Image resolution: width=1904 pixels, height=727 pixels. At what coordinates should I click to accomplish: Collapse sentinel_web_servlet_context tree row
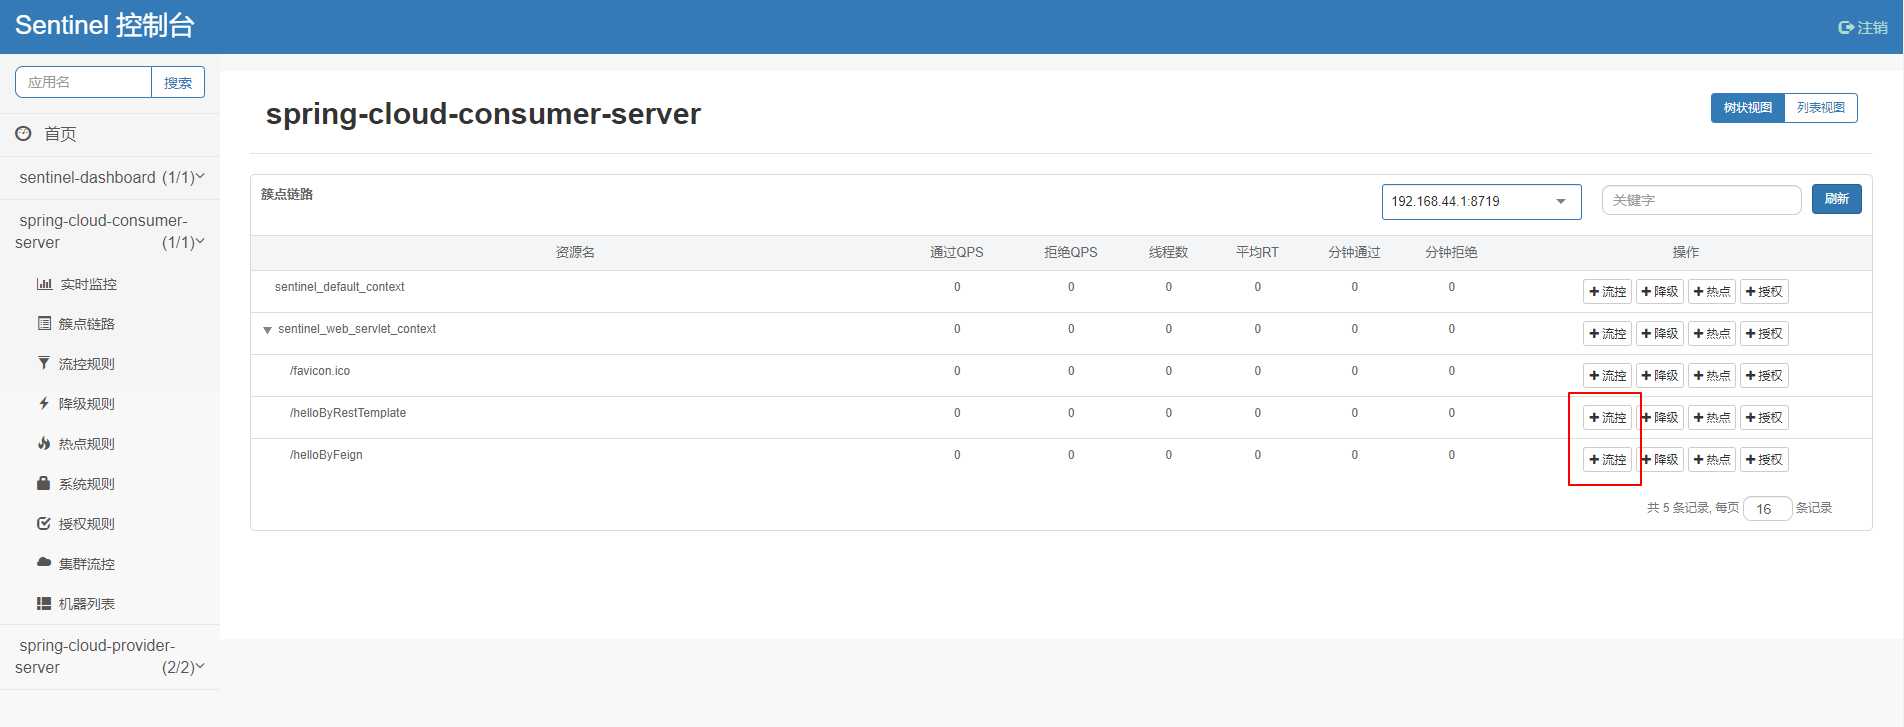point(267,330)
